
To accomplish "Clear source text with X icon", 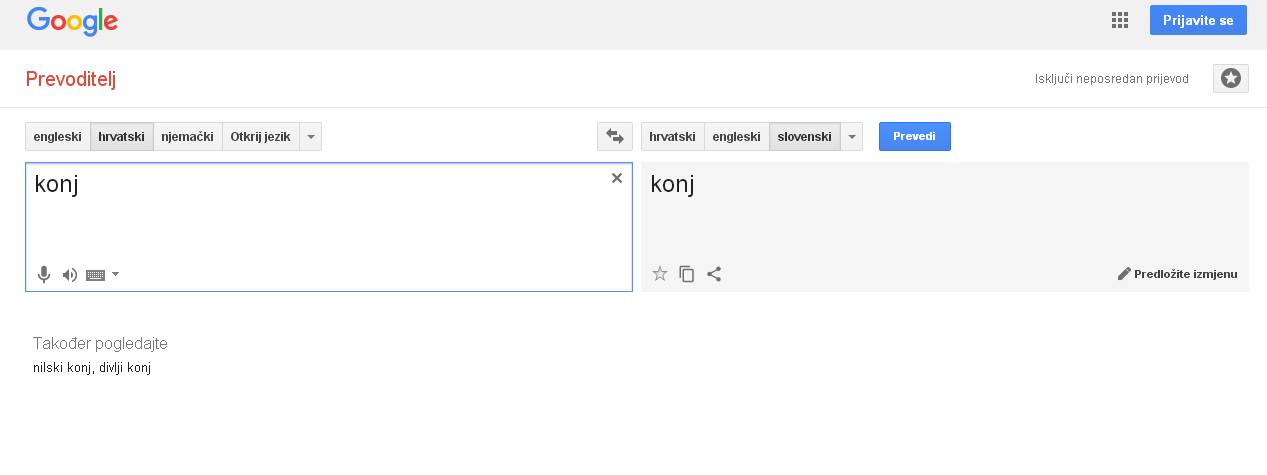I will click(617, 178).
